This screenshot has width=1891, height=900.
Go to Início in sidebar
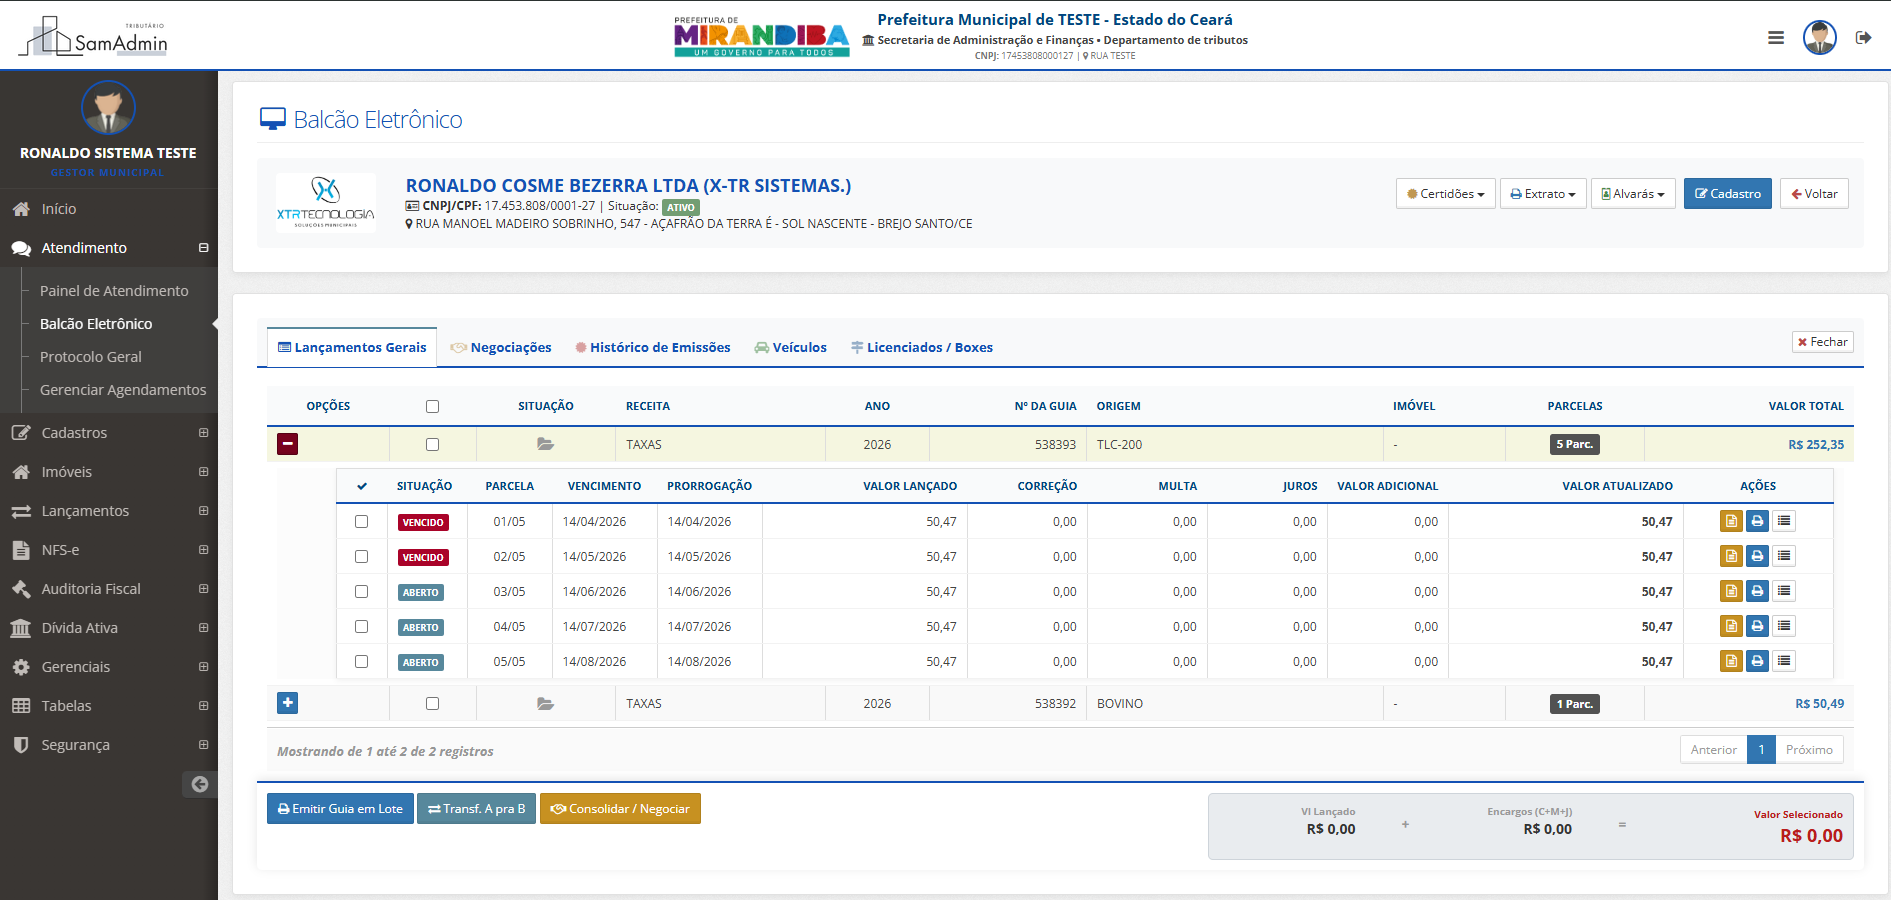click(108, 209)
